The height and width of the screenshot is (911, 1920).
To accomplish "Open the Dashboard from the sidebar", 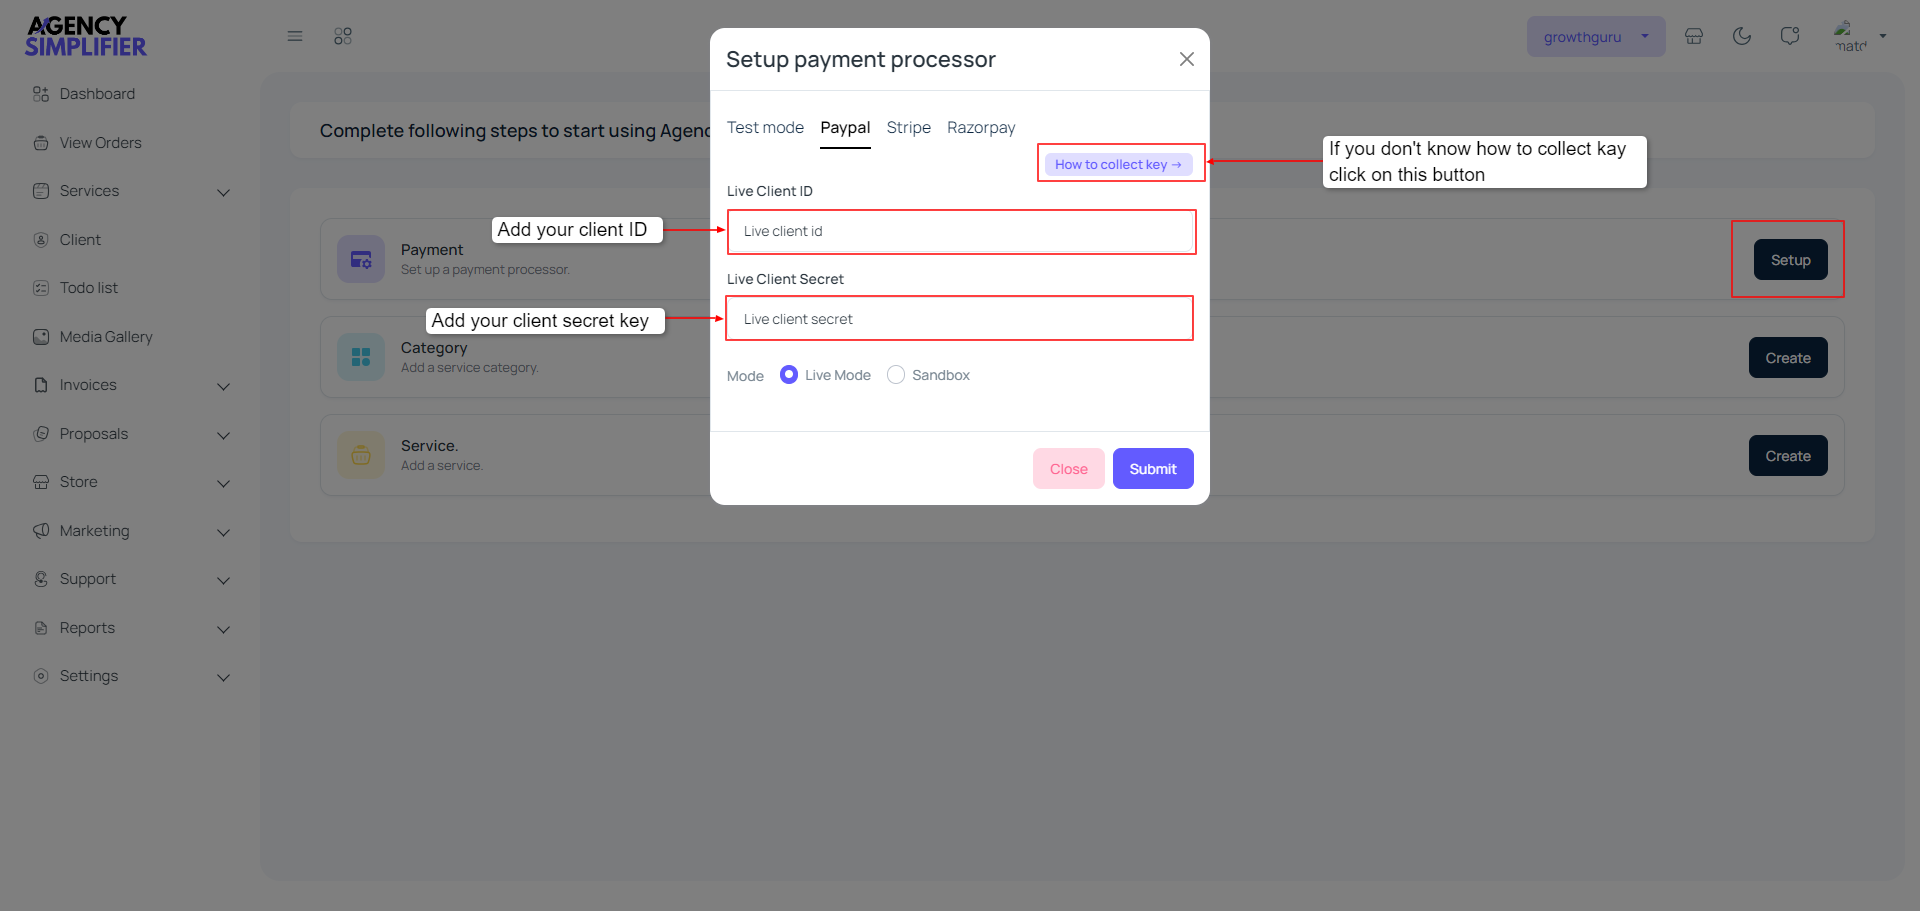I will pos(96,93).
